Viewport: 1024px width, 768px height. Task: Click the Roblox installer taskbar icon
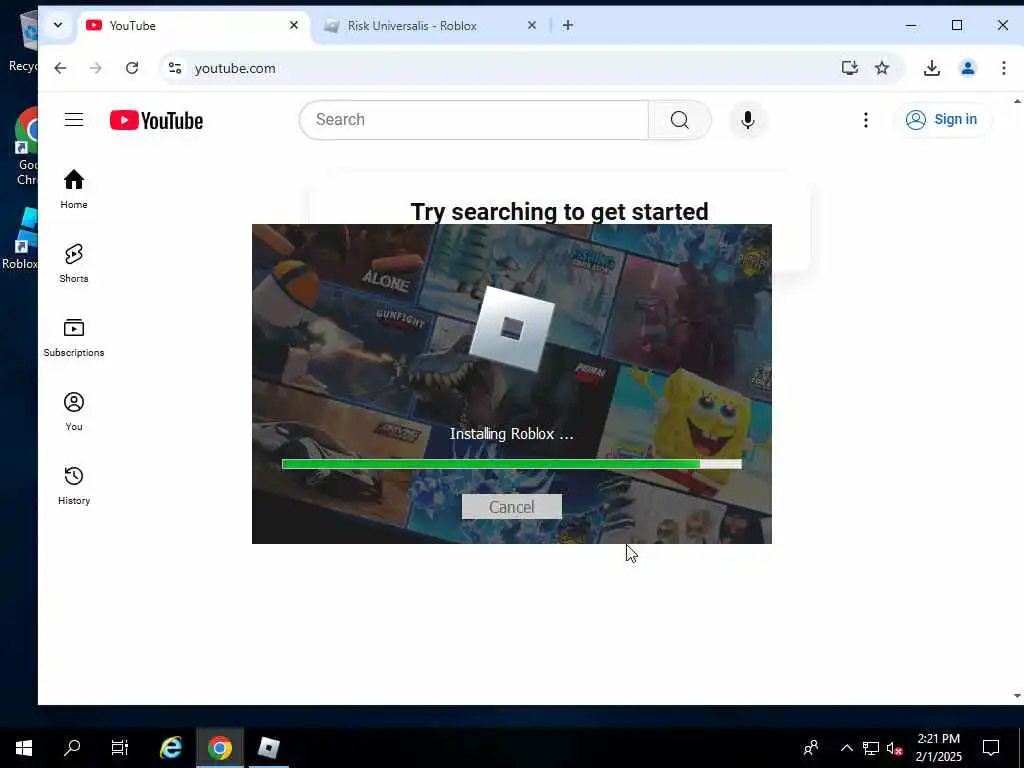pyautogui.click(x=268, y=748)
